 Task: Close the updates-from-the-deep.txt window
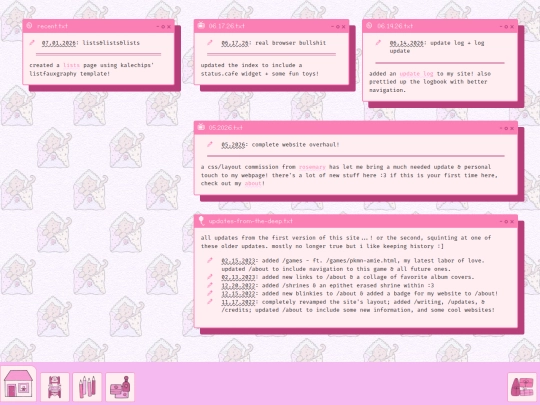(512, 222)
